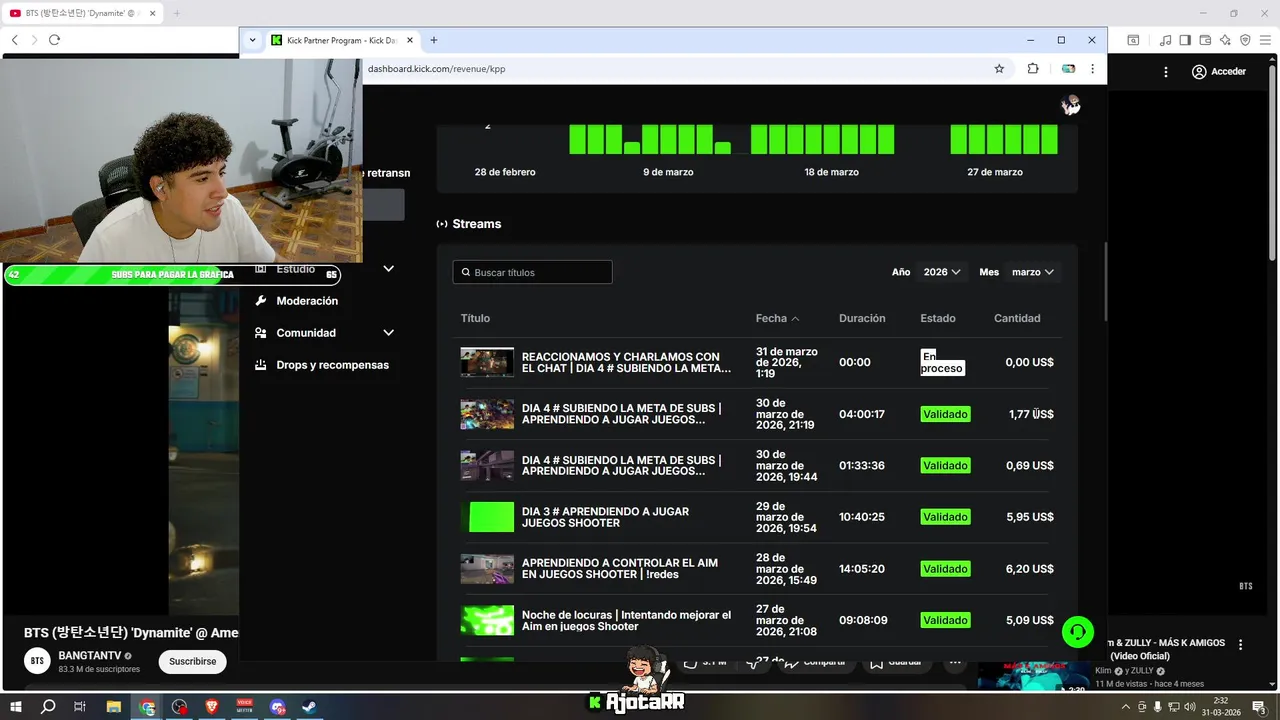Click Validado badge in 5,95 US$ row
The width and height of the screenshot is (1280, 720).
click(945, 517)
